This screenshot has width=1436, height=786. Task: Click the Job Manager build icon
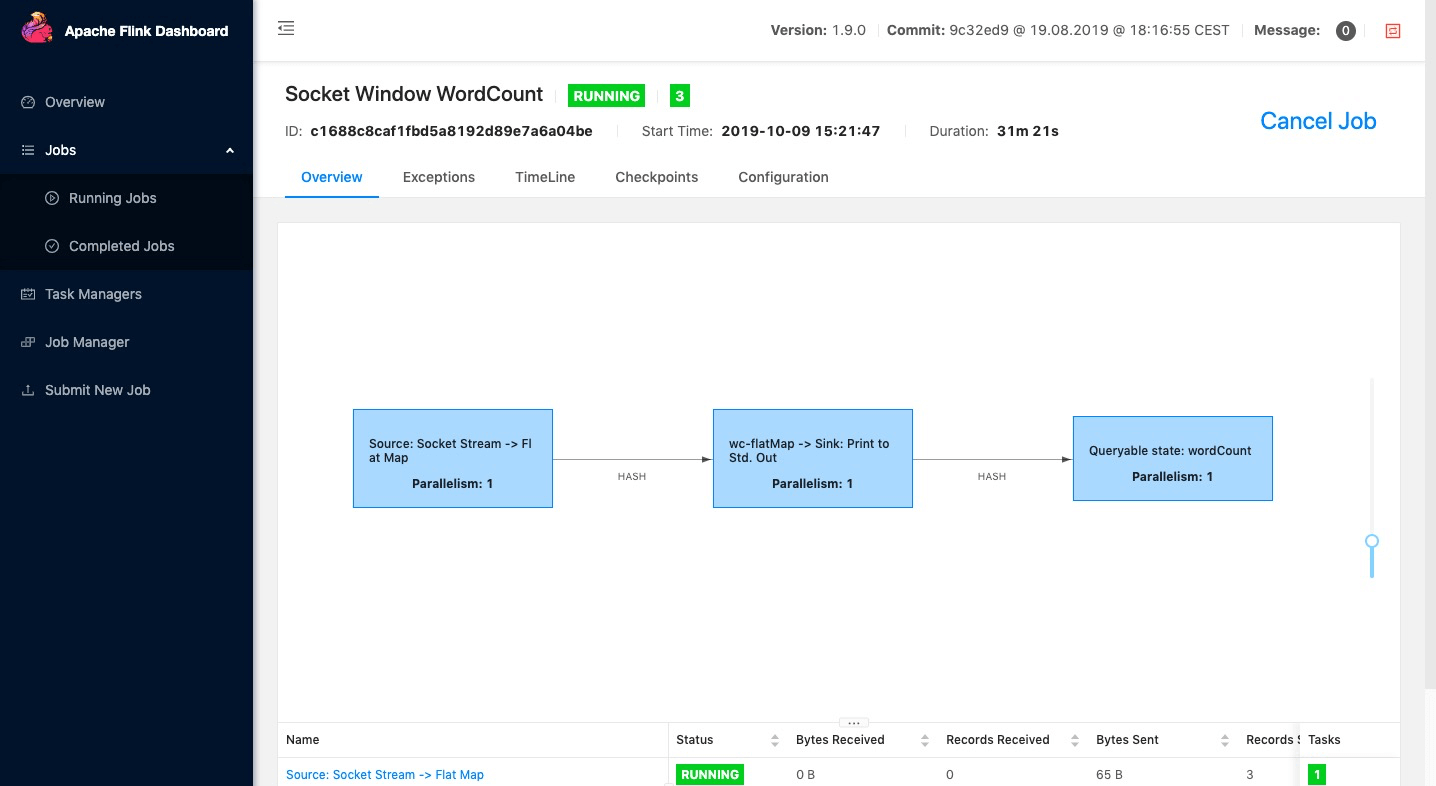tap(28, 342)
